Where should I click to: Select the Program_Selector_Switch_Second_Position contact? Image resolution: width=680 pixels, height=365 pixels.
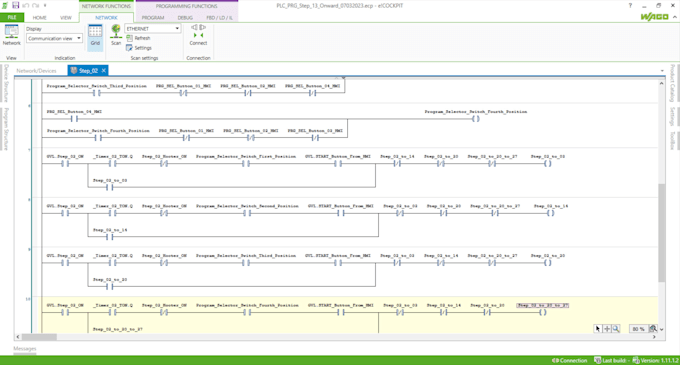[247, 213]
